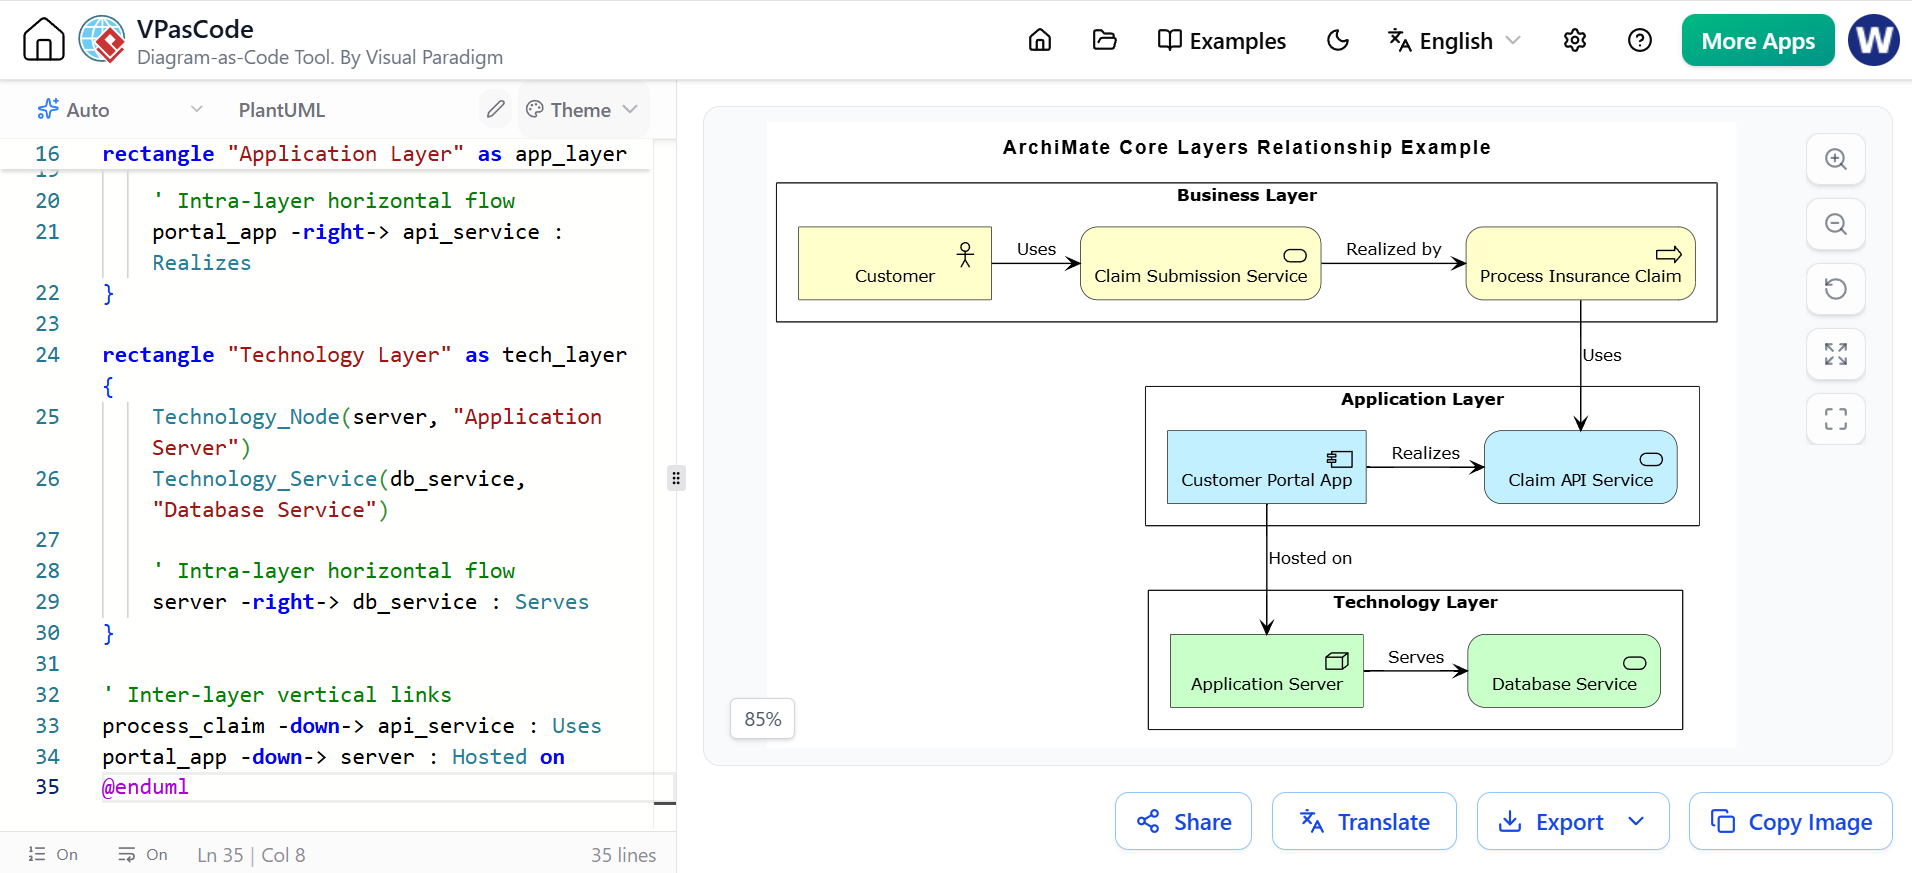1912x873 pixels.
Task: Enter fullscreen diagram view
Action: [x=1836, y=419]
